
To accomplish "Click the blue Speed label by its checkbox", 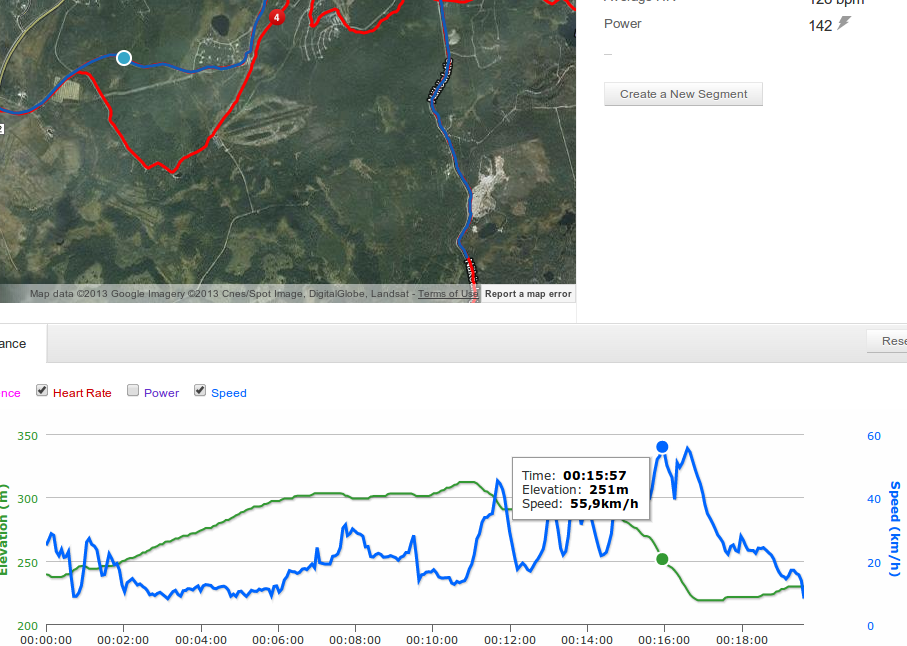I will coord(228,393).
